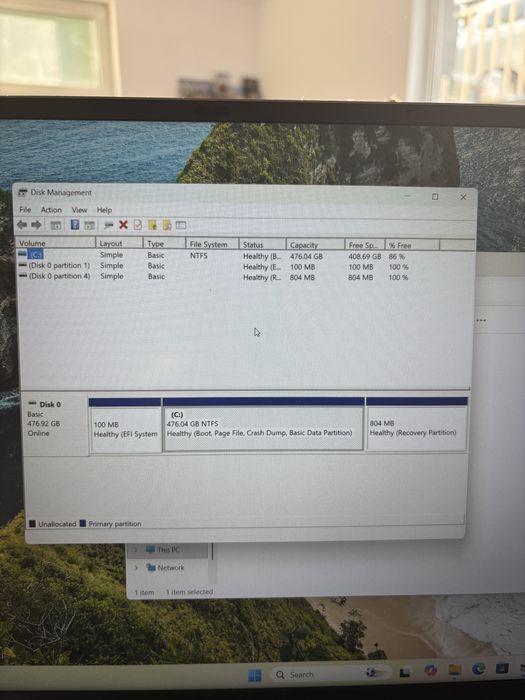
Task: Click the taskbar Search box
Action: (330, 674)
